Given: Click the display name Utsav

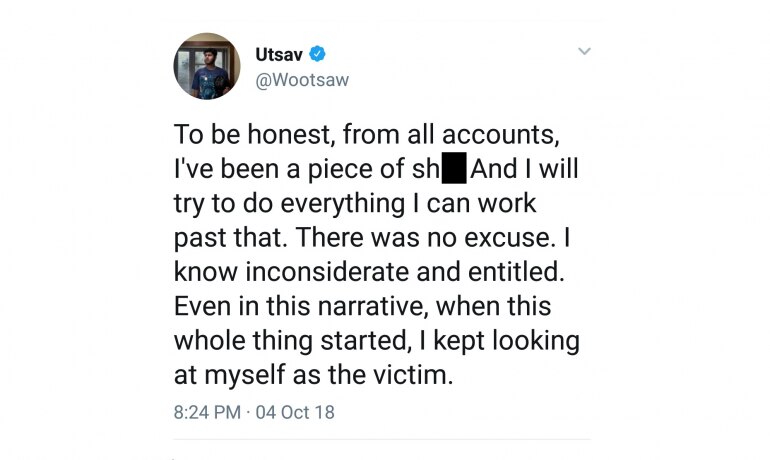Looking at the screenshot, I should coord(278,54).
